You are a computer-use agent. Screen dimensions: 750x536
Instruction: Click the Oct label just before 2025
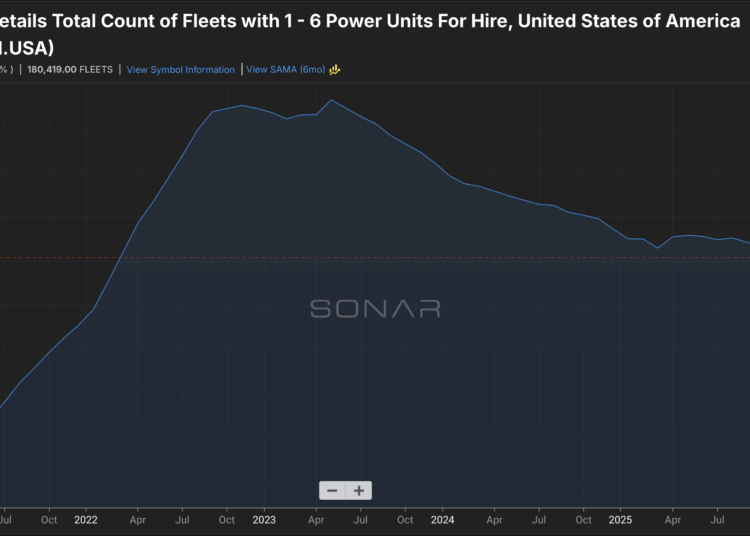(x=584, y=520)
